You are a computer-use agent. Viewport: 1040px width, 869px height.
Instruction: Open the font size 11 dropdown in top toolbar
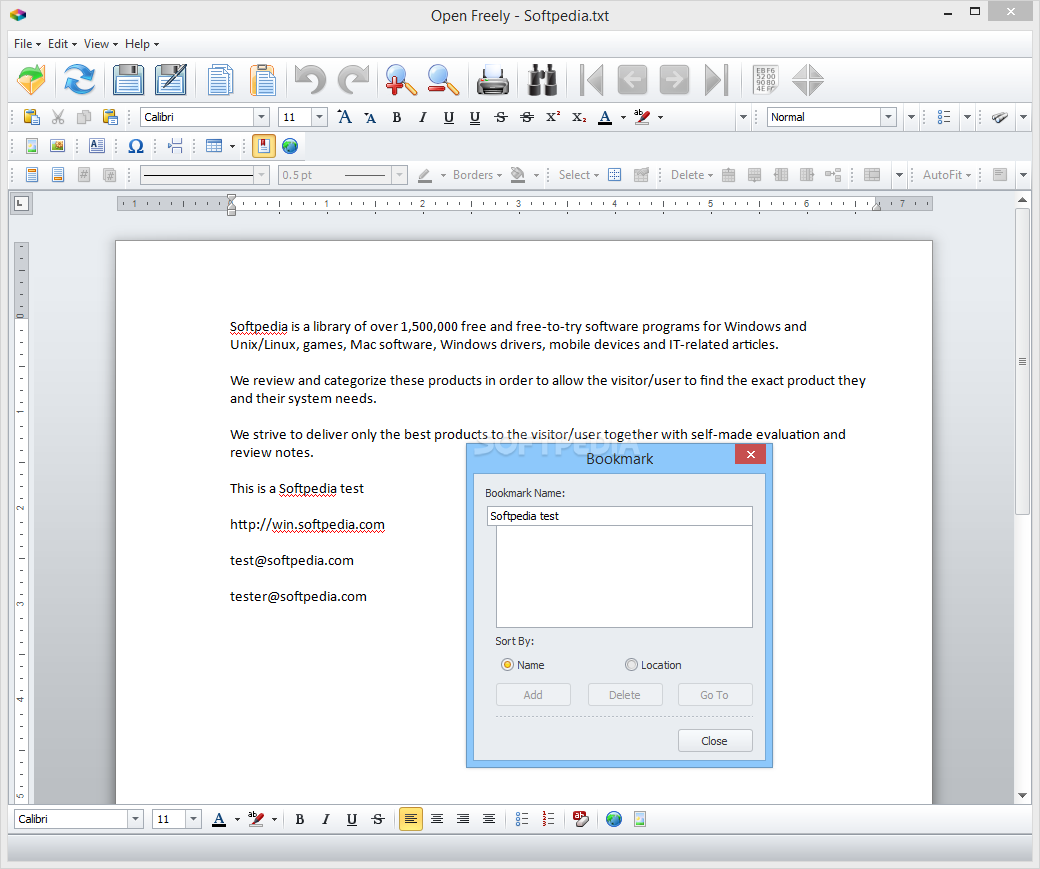point(319,117)
